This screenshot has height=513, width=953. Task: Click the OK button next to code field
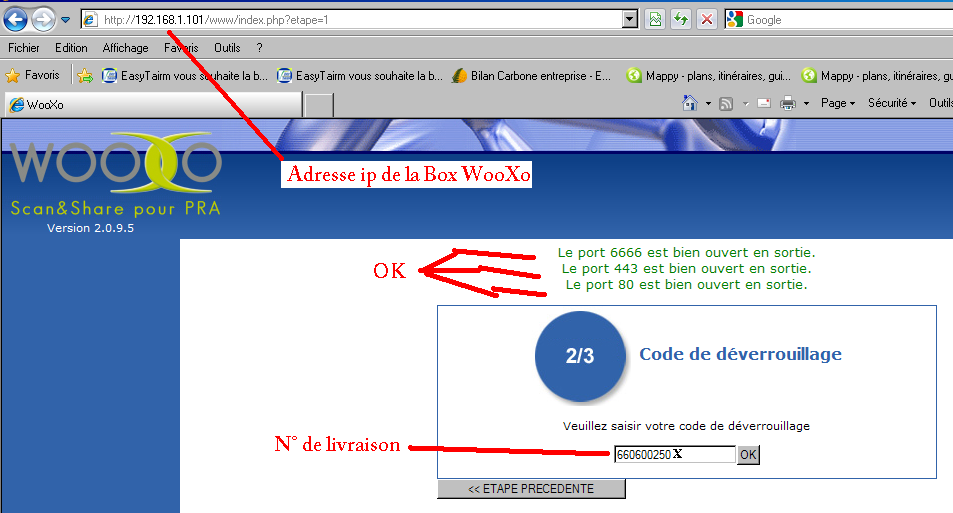click(748, 454)
